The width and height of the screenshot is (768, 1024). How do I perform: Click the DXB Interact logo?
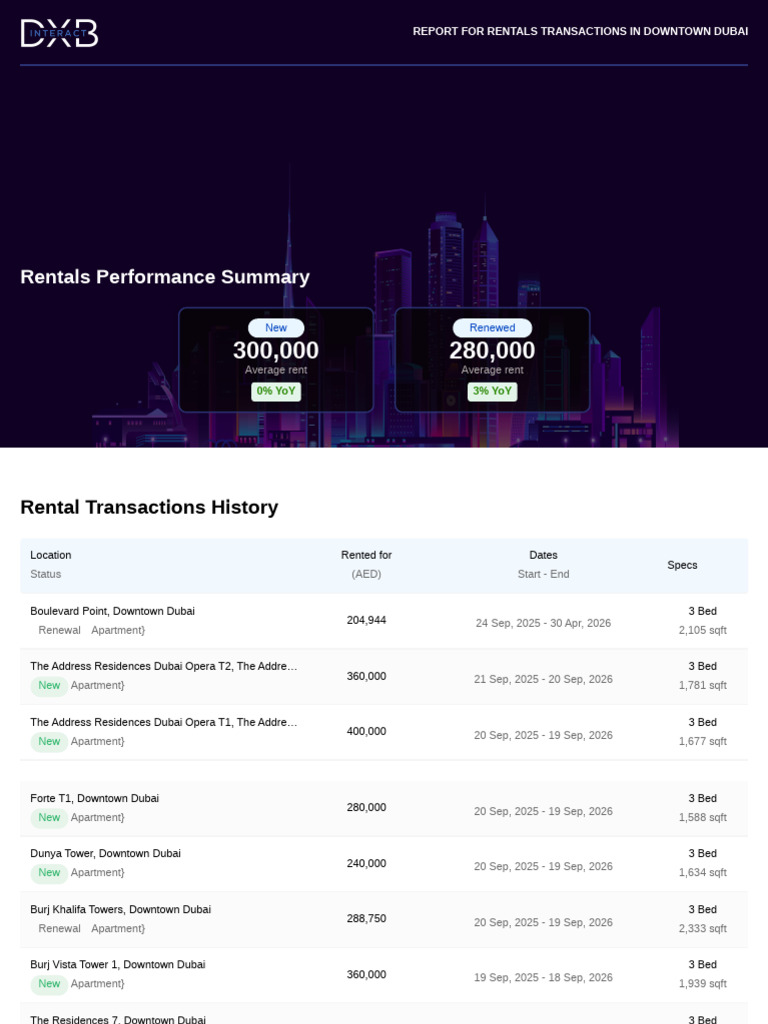pyautogui.click(x=59, y=33)
